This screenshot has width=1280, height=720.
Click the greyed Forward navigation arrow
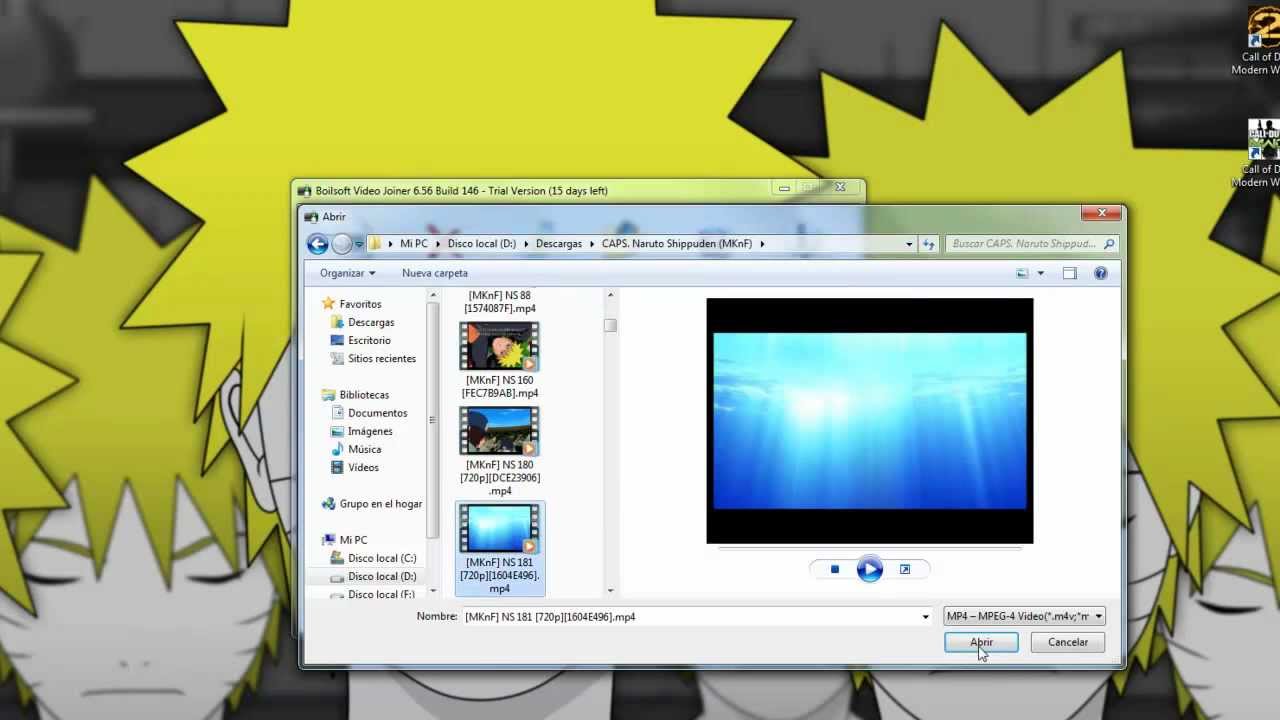click(342, 243)
